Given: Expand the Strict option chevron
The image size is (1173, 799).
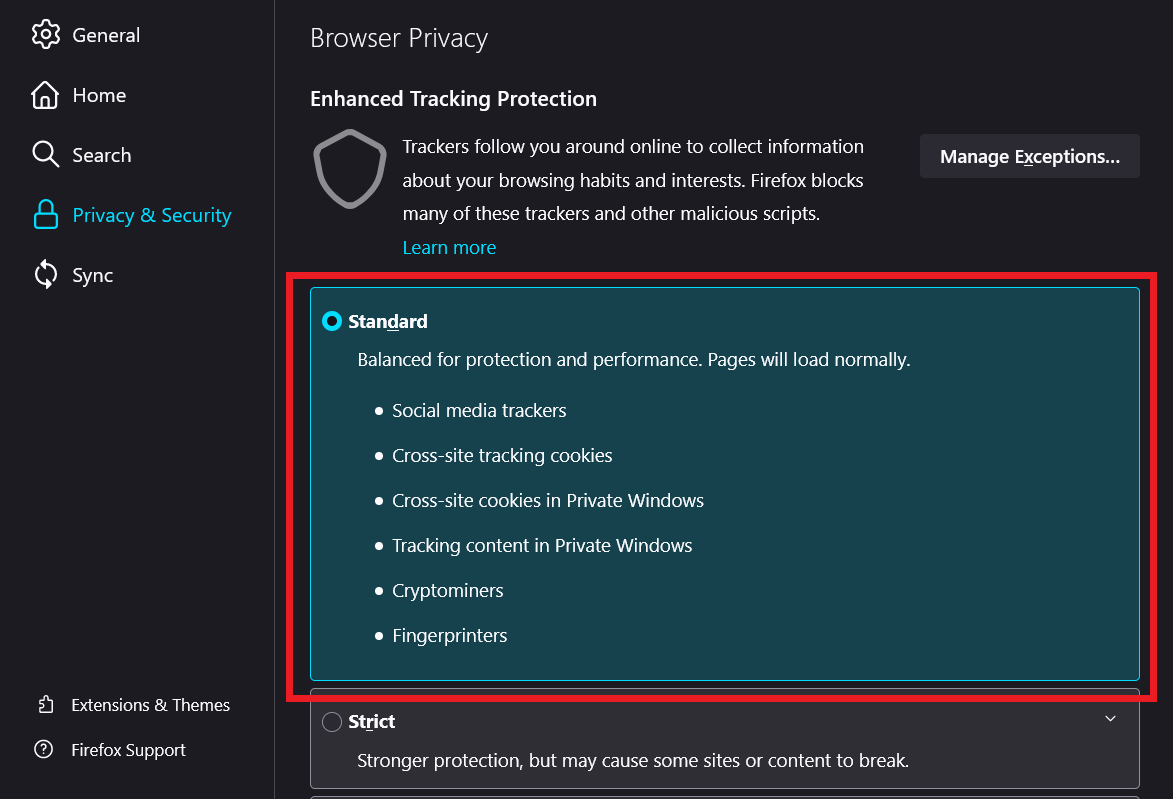Looking at the screenshot, I should (x=1110, y=719).
